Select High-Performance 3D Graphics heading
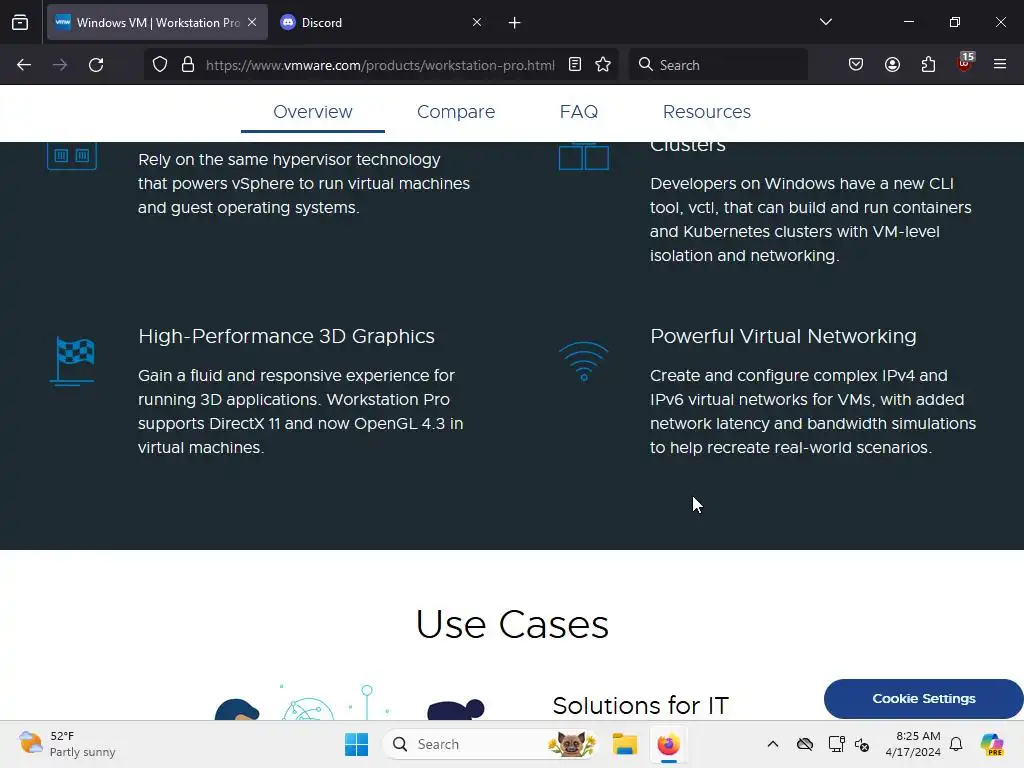Image resolution: width=1024 pixels, height=768 pixels. tap(286, 336)
